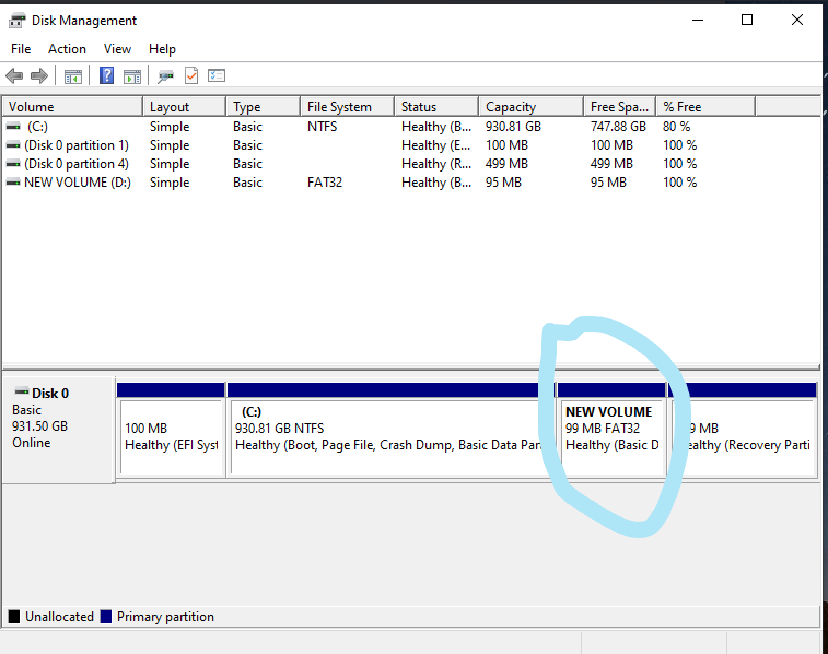Click the Disk Management title bar icon
This screenshot has height=654, width=828.
(17, 21)
